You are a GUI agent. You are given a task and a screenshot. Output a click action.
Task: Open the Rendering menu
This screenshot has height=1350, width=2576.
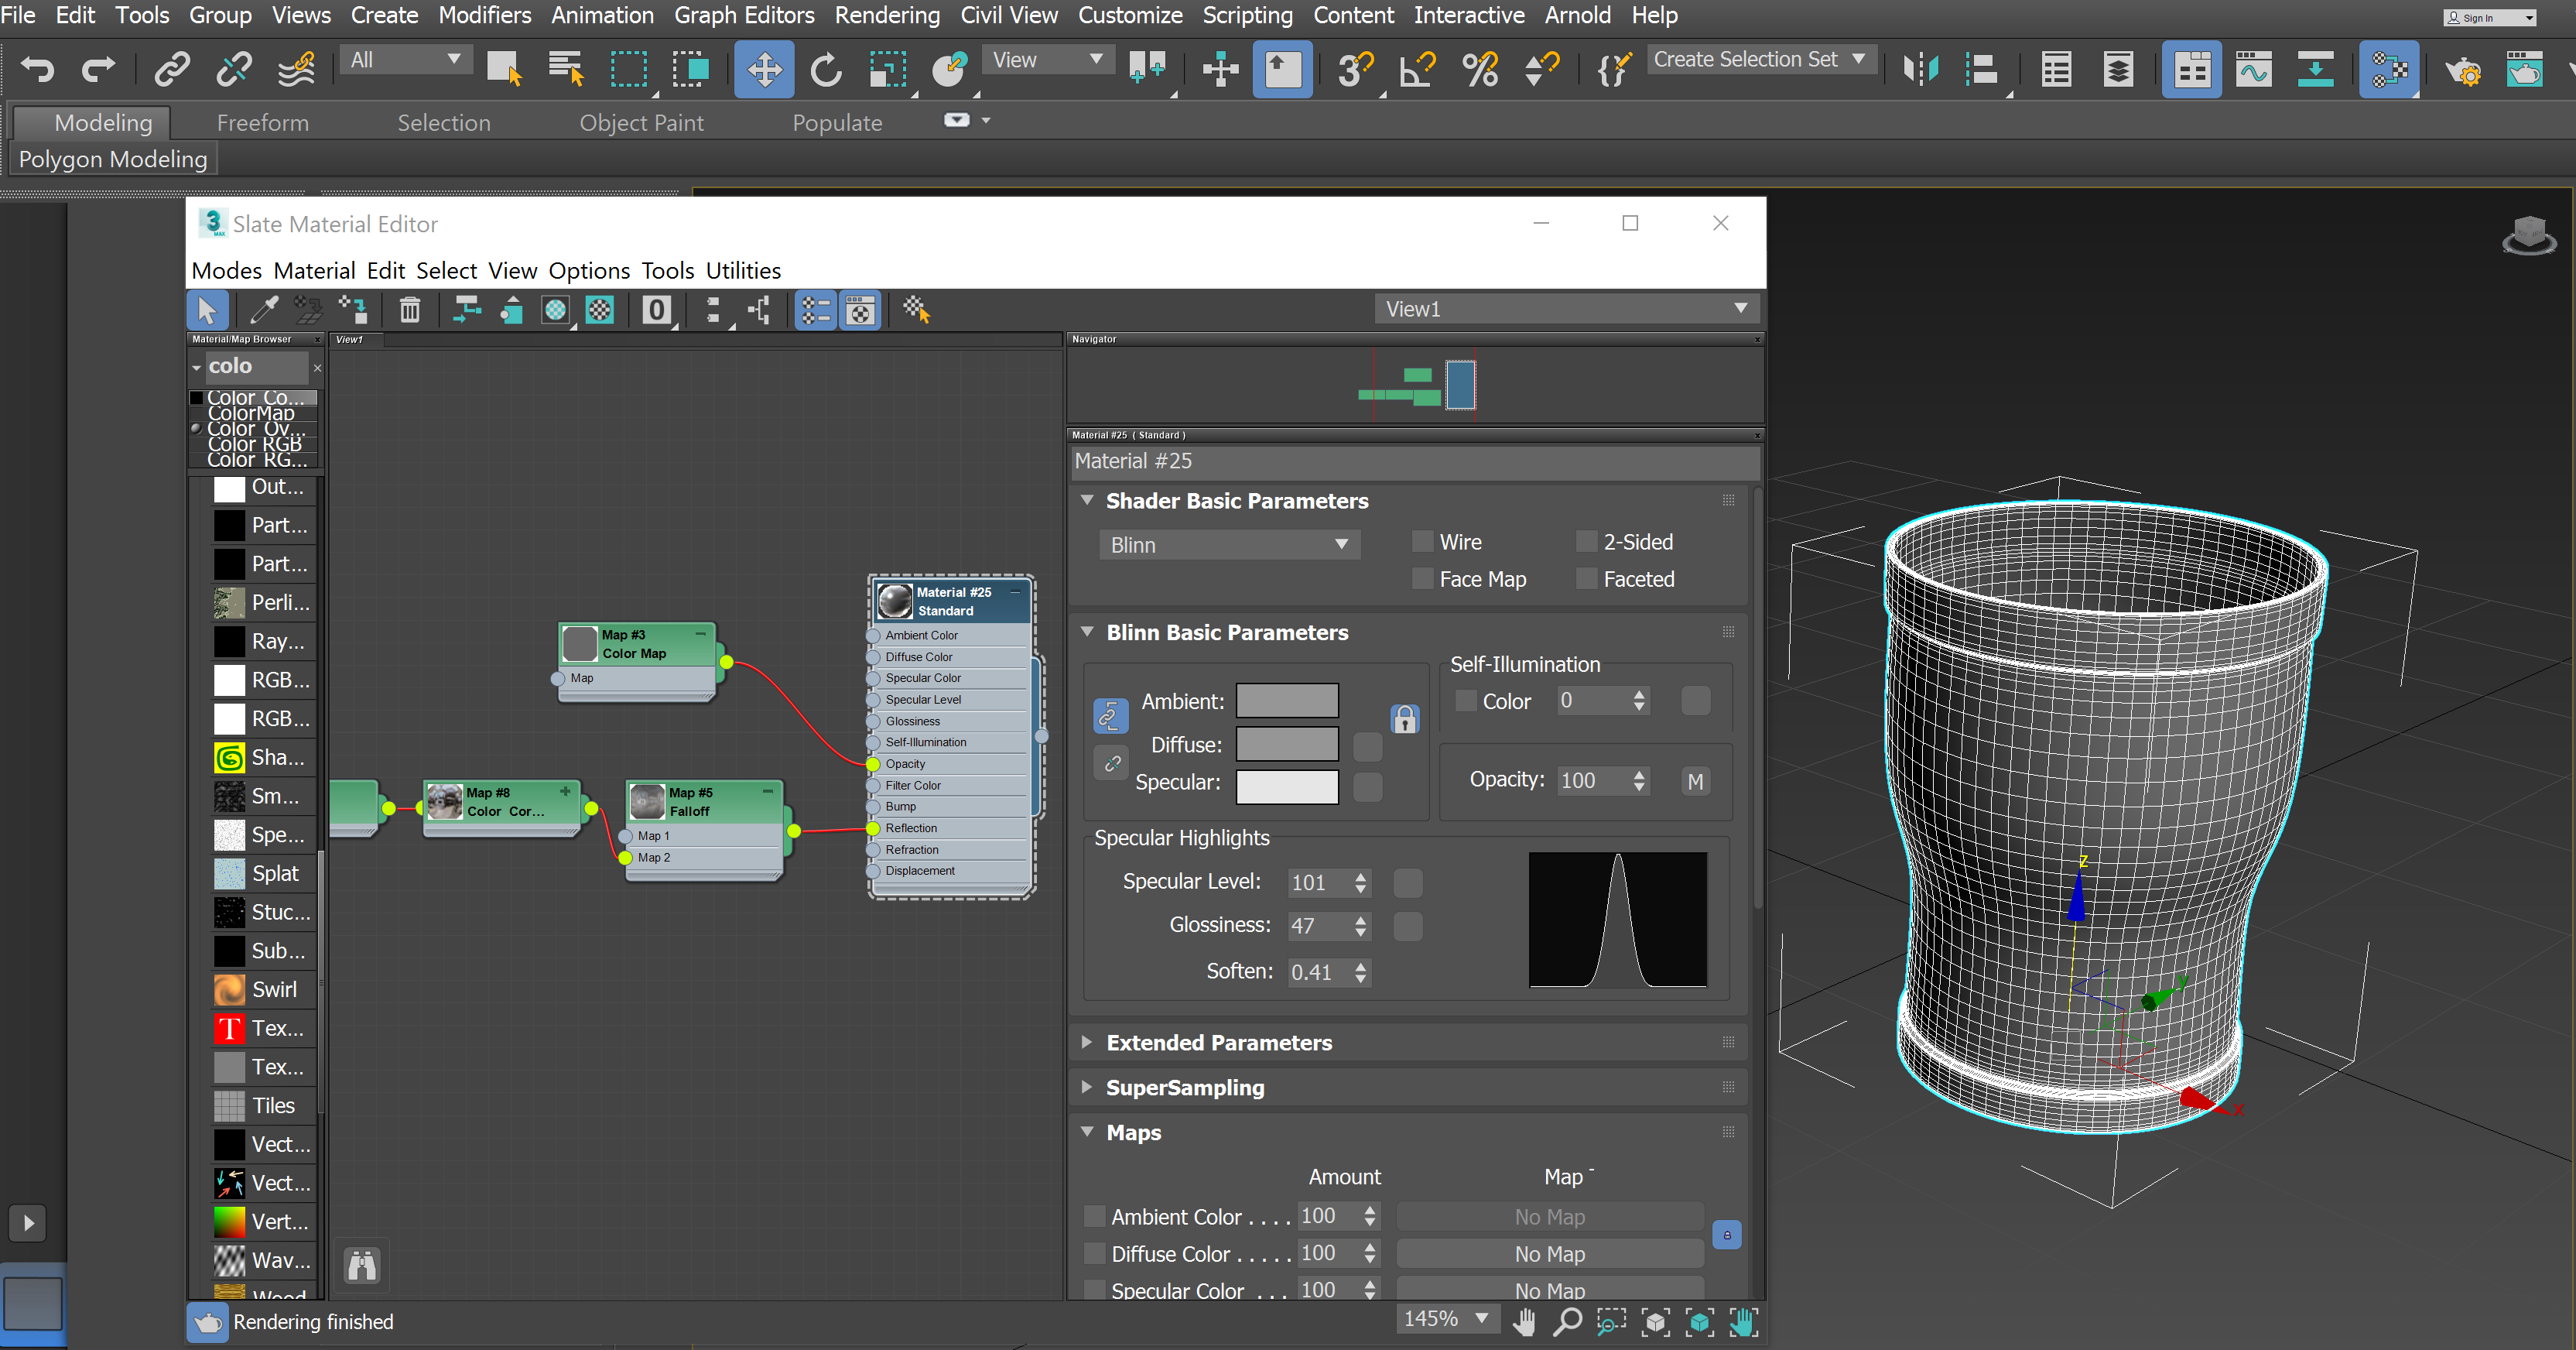pos(886,15)
